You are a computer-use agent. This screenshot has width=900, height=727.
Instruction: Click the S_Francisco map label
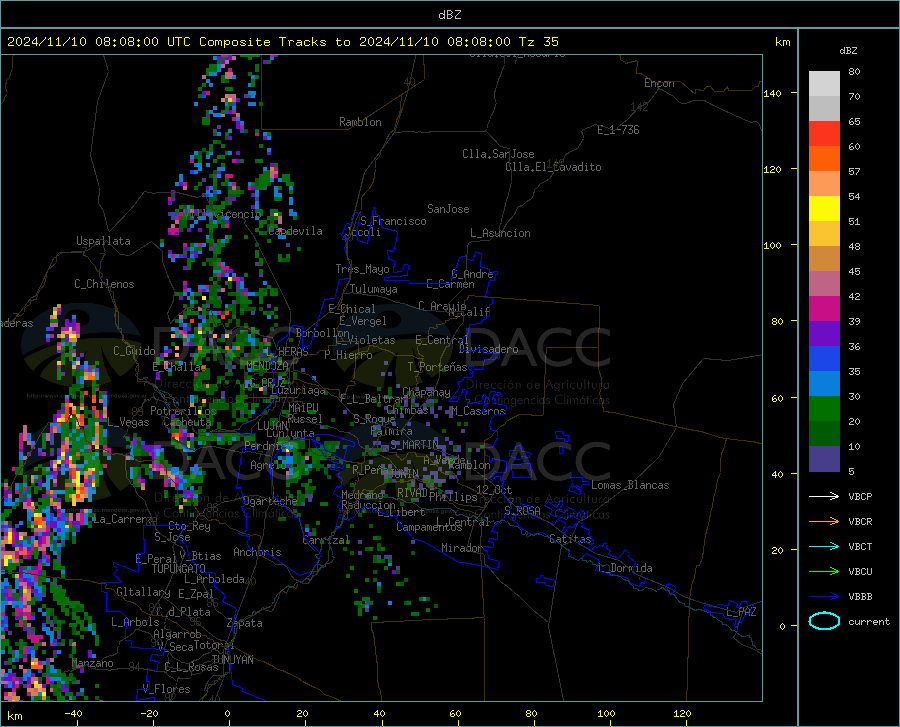393,221
